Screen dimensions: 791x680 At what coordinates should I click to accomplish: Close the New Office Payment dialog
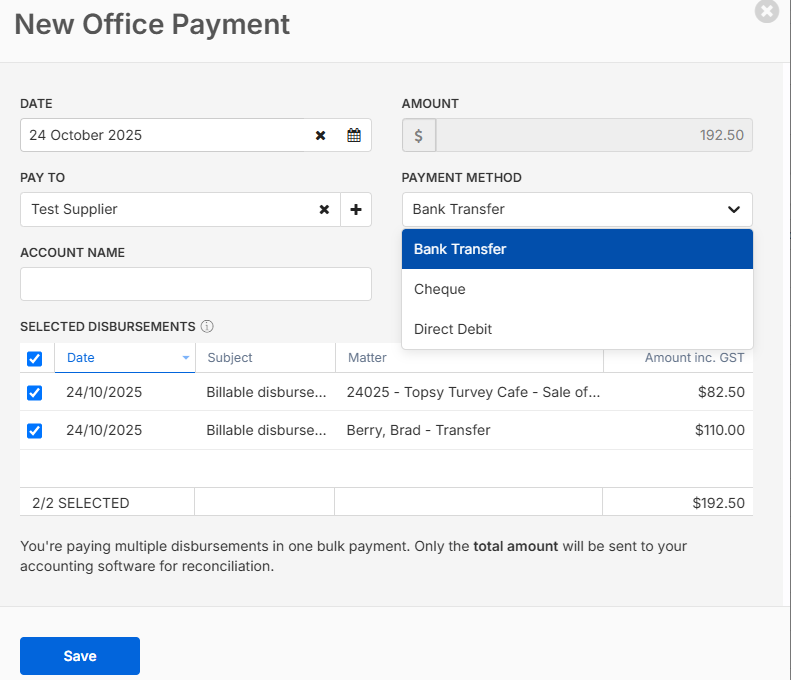point(767,12)
